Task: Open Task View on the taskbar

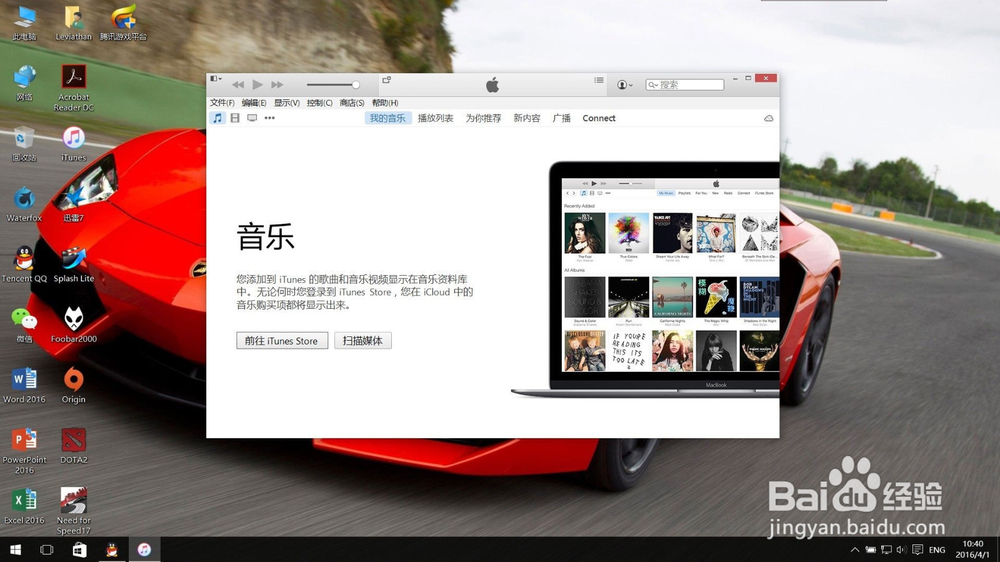Action: click(47, 549)
